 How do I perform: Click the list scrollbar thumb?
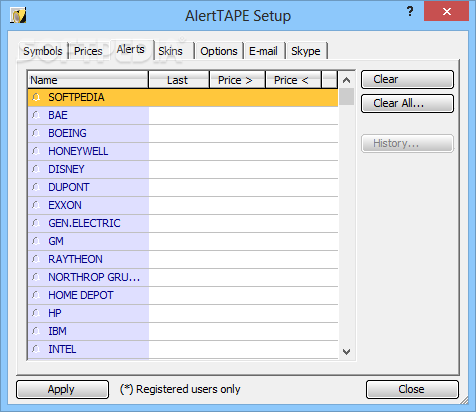pos(347,97)
